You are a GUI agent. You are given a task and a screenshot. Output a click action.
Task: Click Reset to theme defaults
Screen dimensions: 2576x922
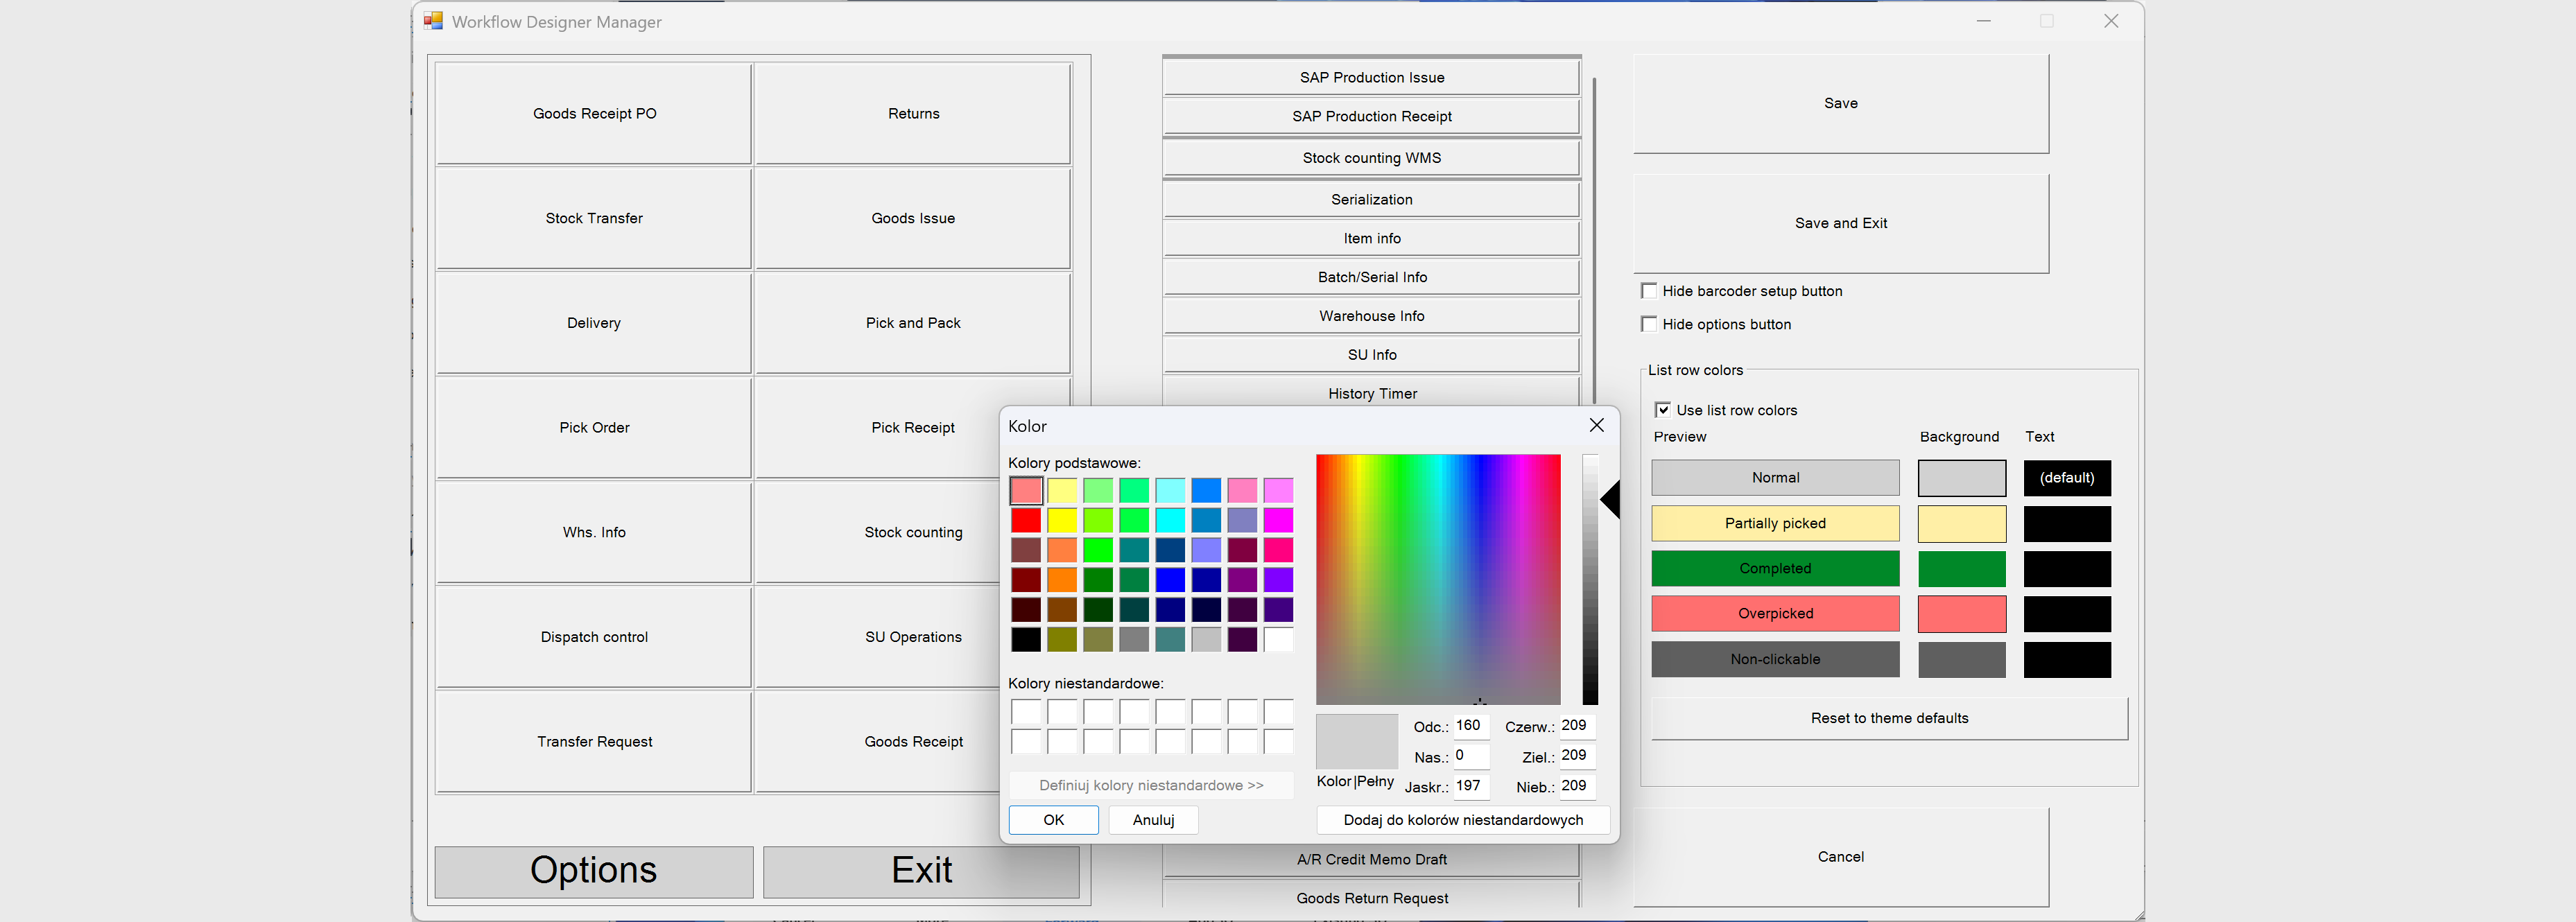(1889, 718)
